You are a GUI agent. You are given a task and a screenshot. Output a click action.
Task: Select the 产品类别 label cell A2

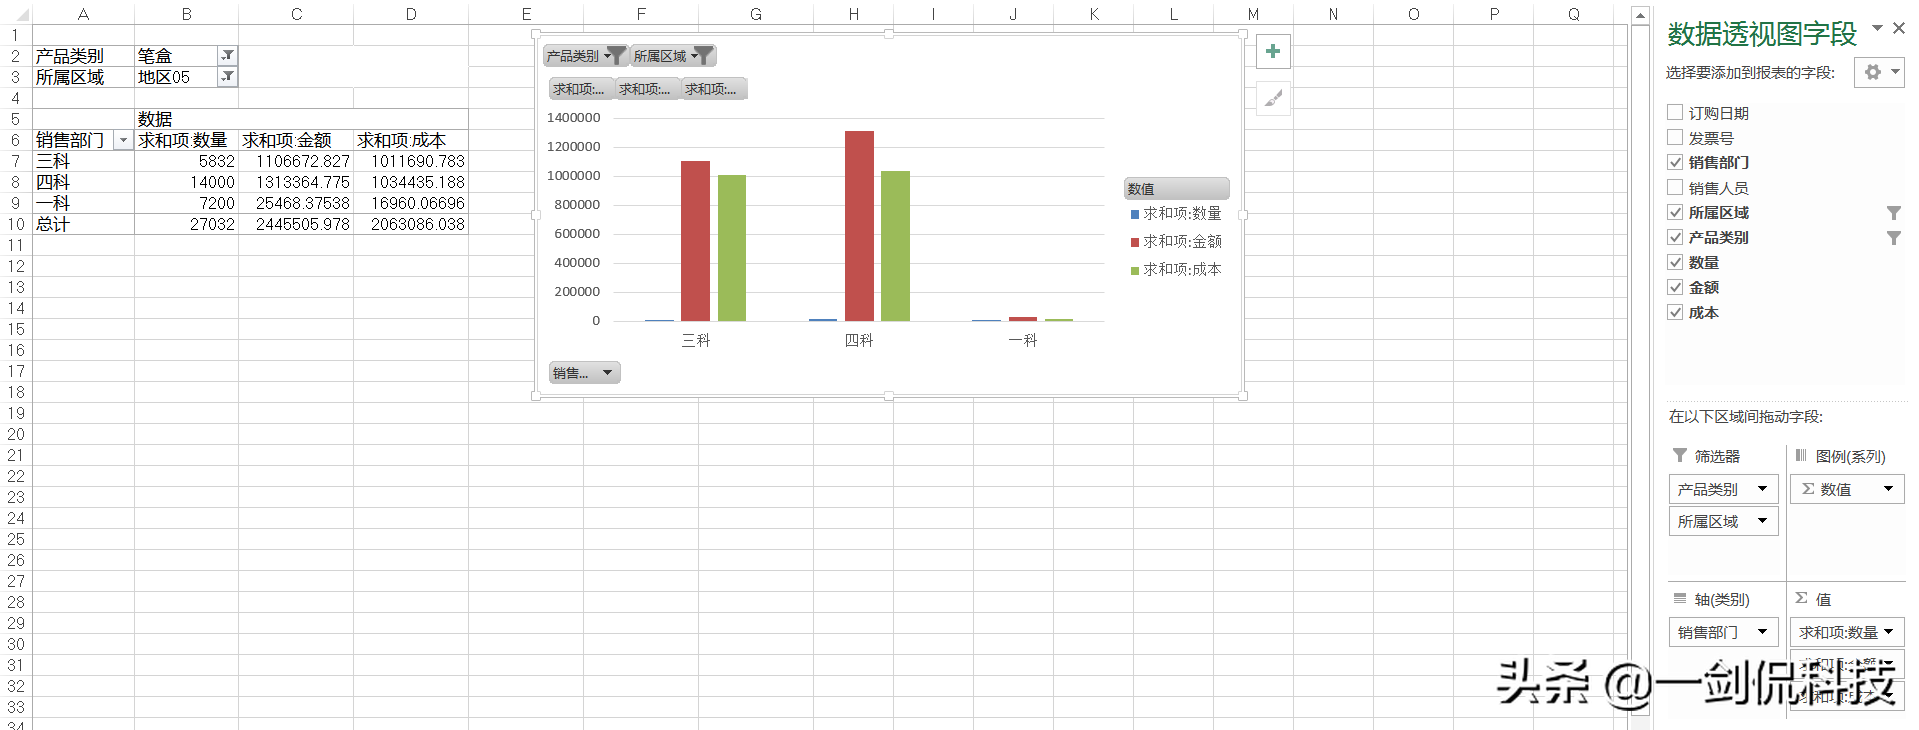pos(84,56)
